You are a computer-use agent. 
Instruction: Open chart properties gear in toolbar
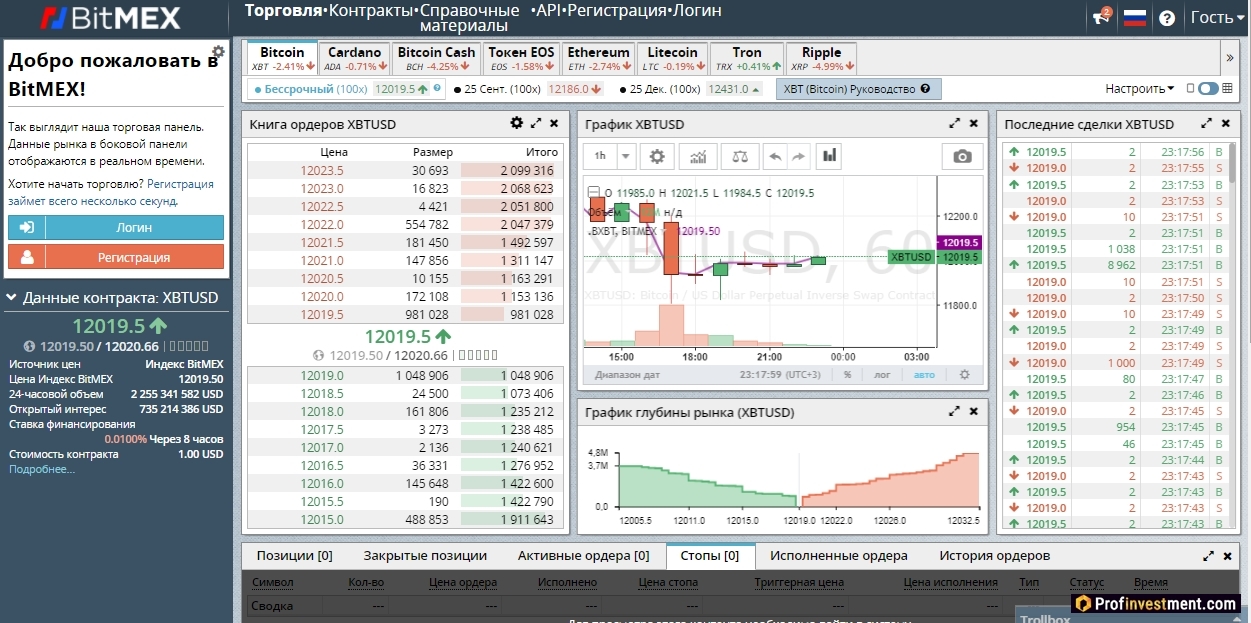pyautogui.click(x=657, y=156)
